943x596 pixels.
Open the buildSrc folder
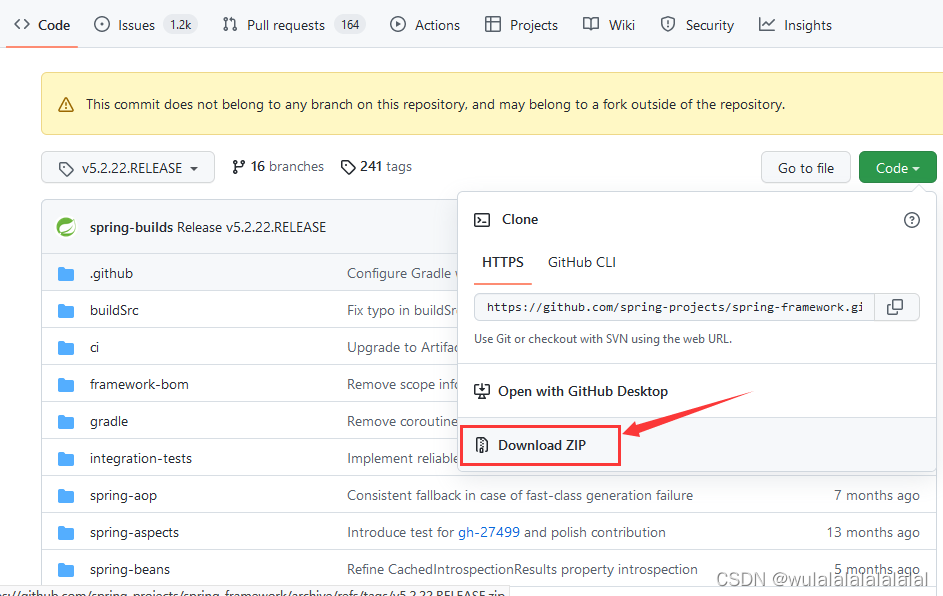pos(114,310)
